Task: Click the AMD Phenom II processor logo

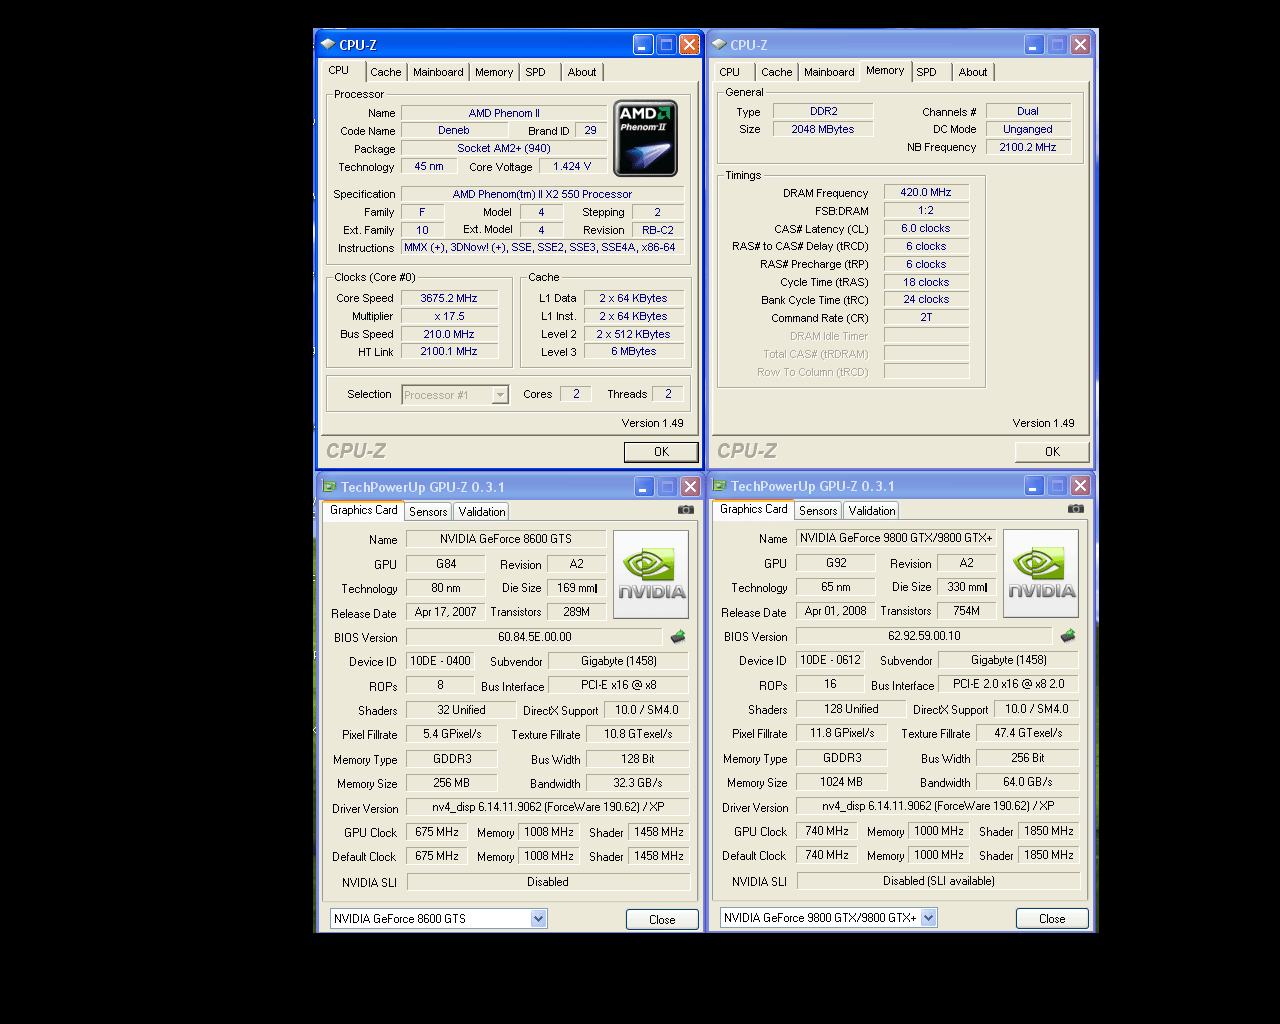Action: 645,138
